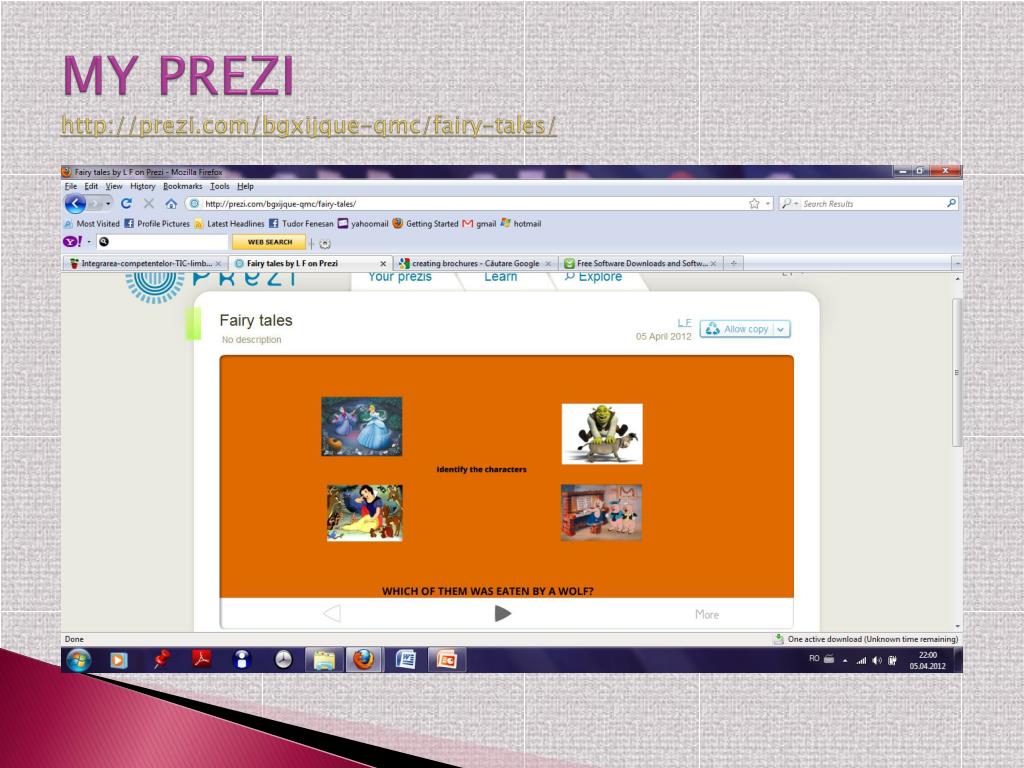The width and height of the screenshot is (1024, 768).
Task: Open the Learn page tab
Action: (x=500, y=277)
